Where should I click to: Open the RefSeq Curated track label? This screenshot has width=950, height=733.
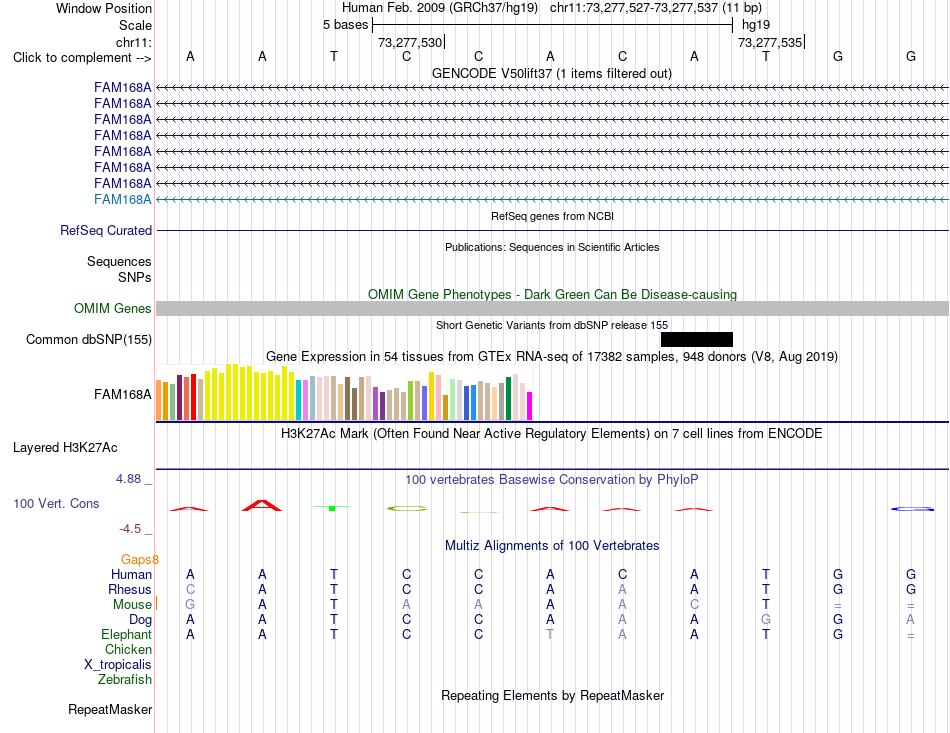coord(106,230)
